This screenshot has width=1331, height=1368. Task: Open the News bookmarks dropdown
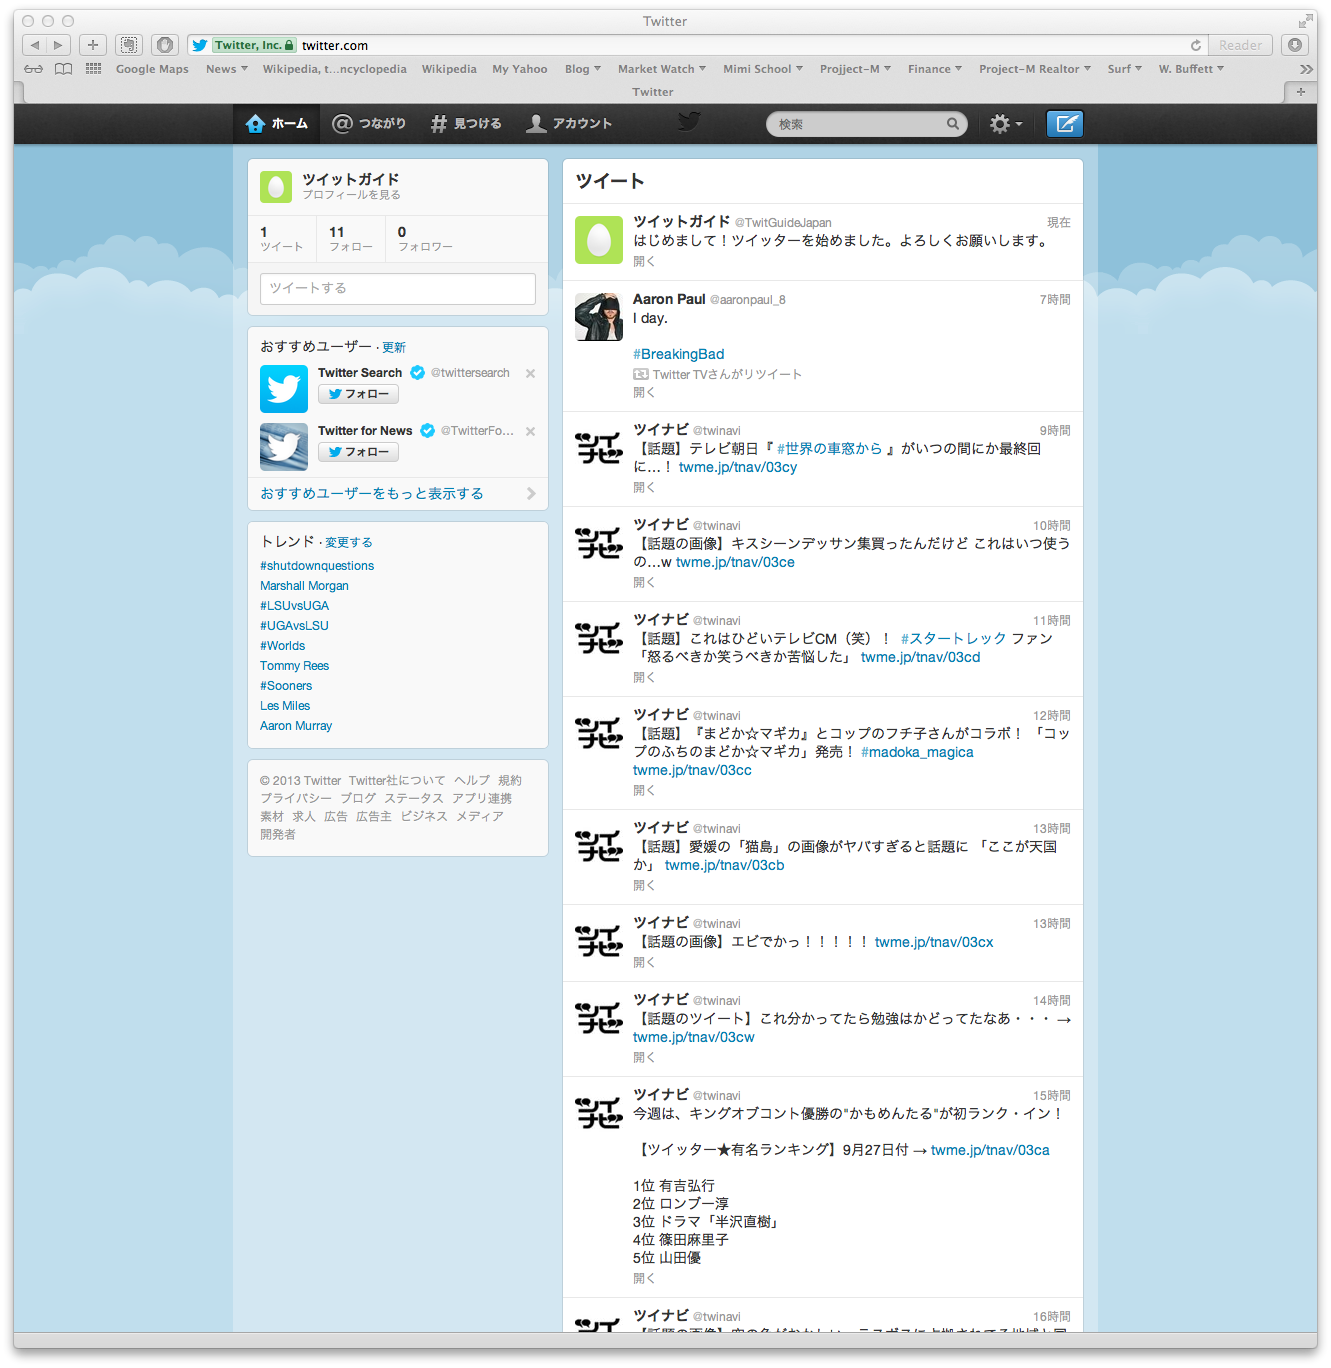click(x=227, y=69)
